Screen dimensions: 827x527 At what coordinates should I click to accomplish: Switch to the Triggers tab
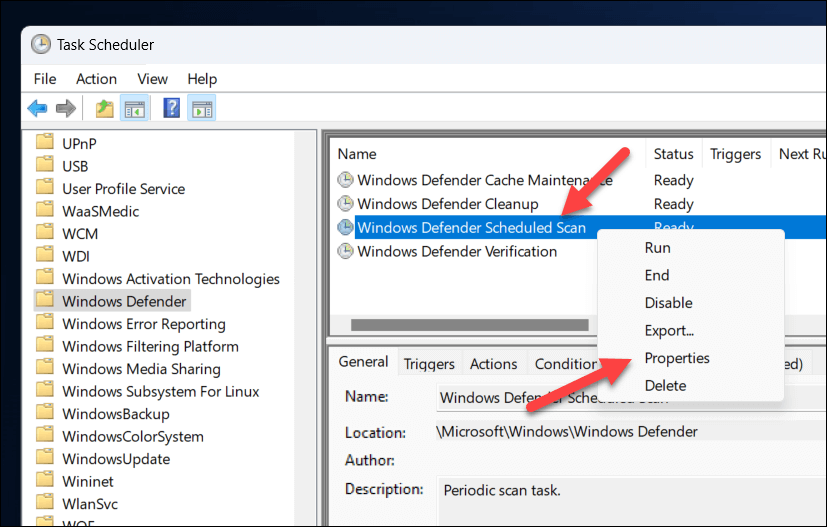pyautogui.click(x=429, y=364)
